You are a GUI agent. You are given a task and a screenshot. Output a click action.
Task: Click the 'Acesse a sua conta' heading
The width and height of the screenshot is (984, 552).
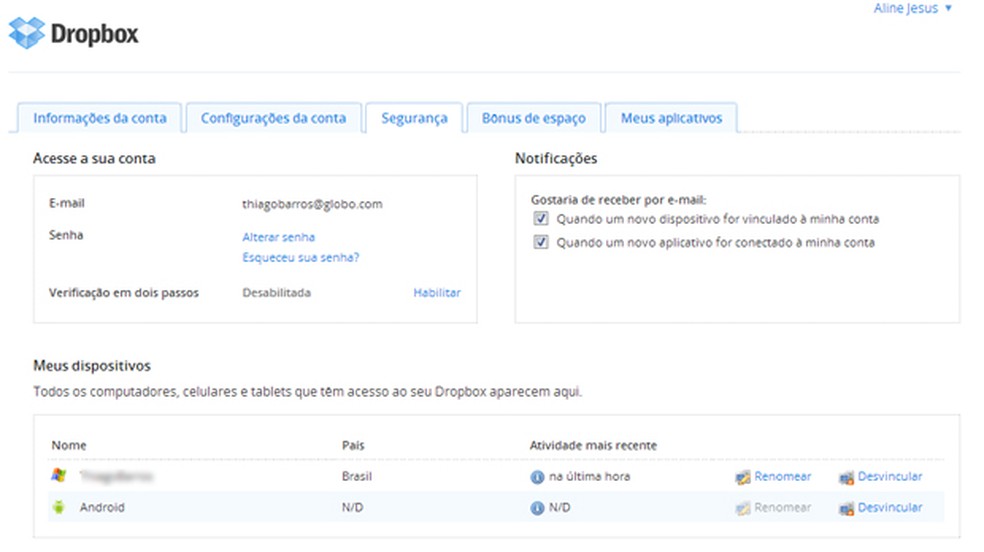(94, 158)
